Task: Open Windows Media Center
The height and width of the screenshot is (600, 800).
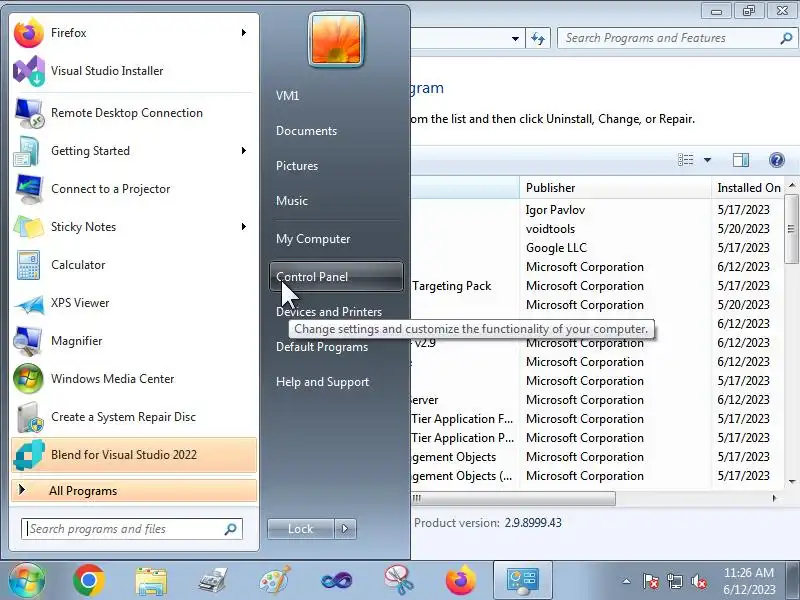Action: (133, 379)
